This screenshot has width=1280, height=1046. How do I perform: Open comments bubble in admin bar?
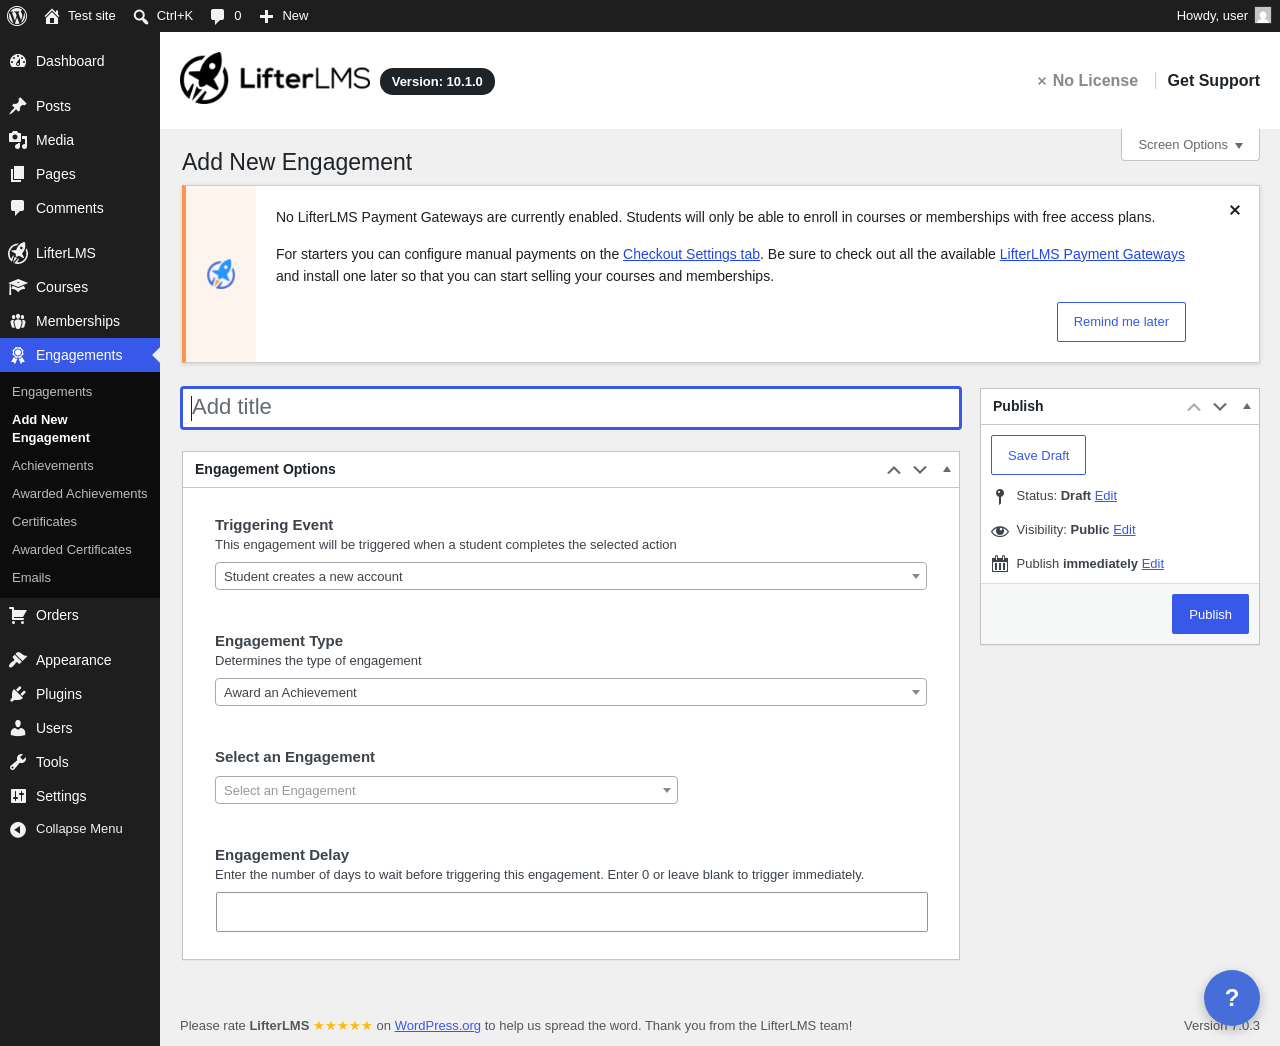click(x=218, y=16)
